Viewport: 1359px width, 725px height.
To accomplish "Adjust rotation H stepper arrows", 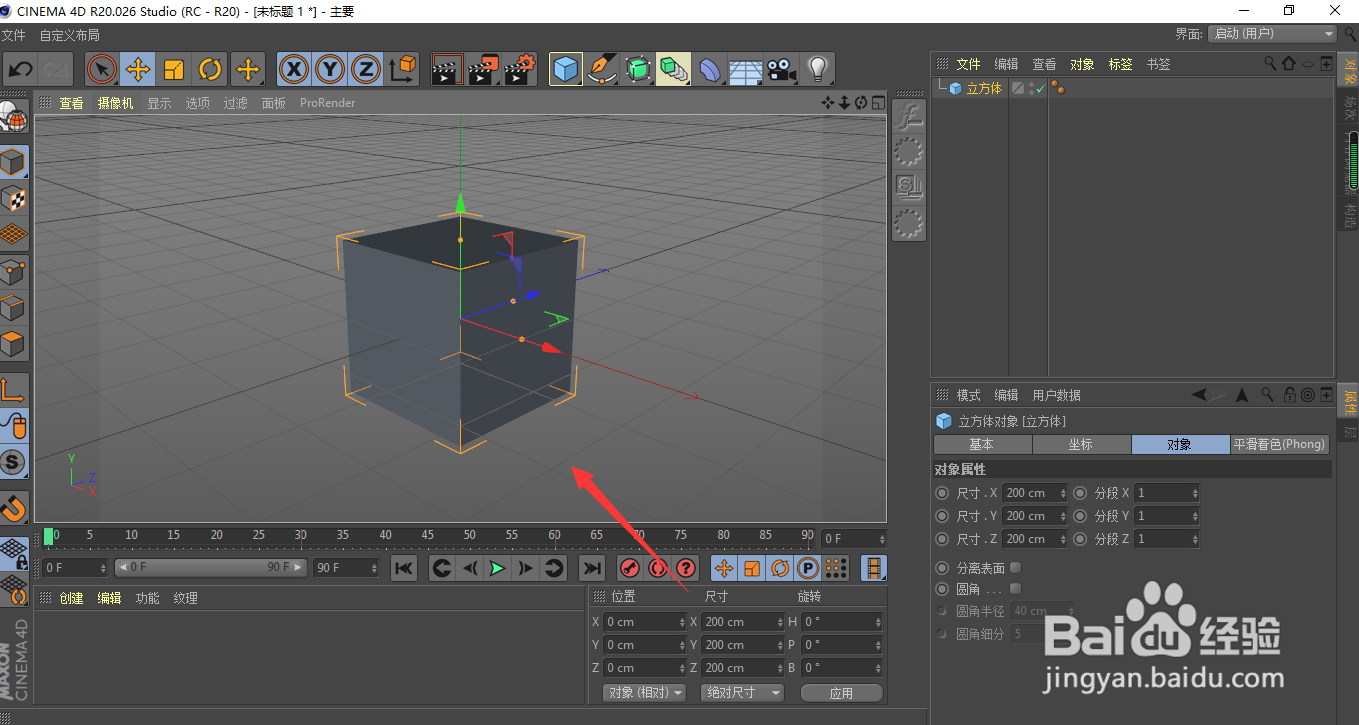I will [879, 622].
